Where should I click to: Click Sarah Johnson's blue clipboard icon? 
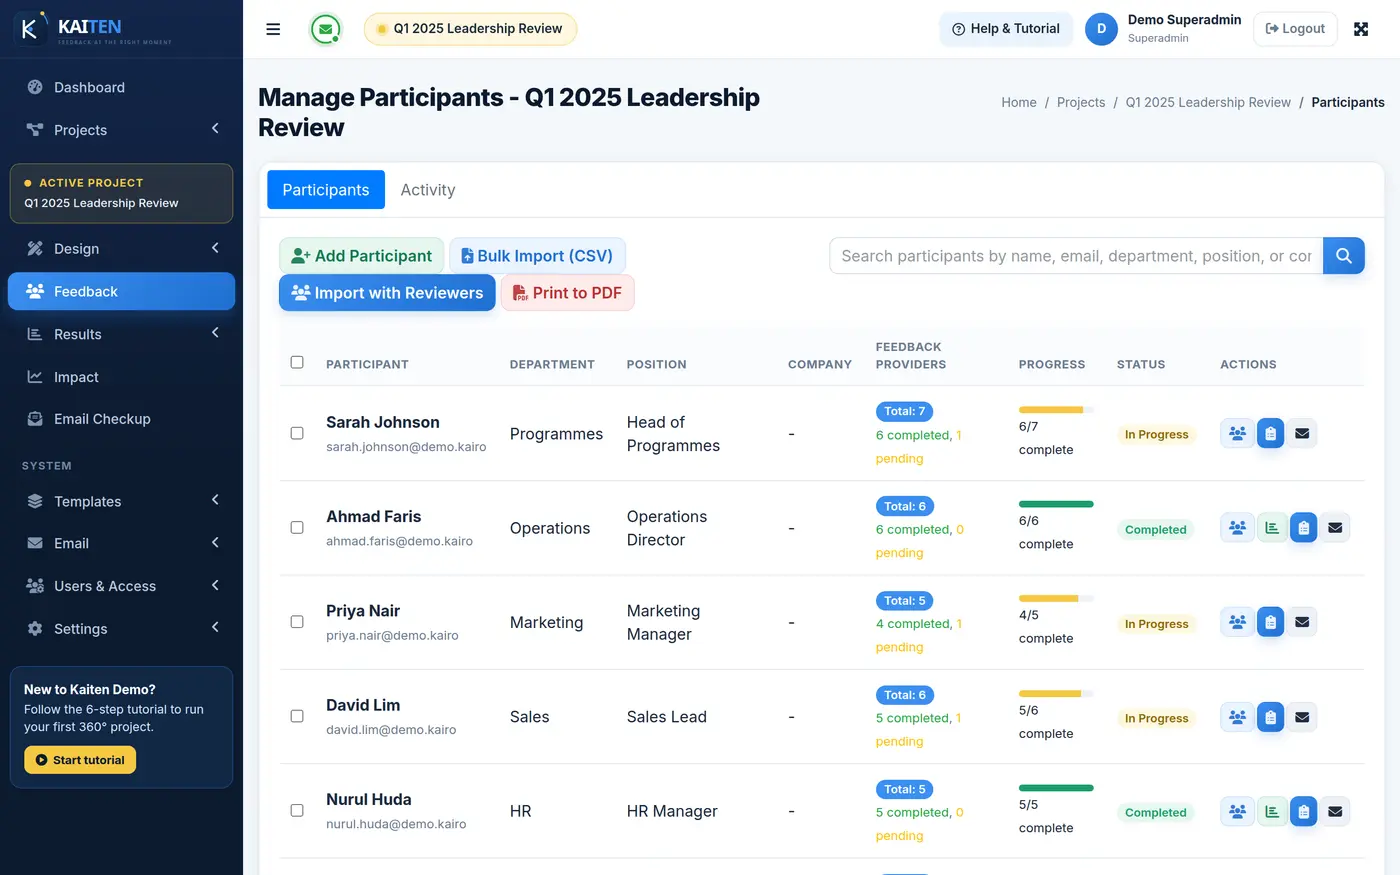[x=1270, y=434]
